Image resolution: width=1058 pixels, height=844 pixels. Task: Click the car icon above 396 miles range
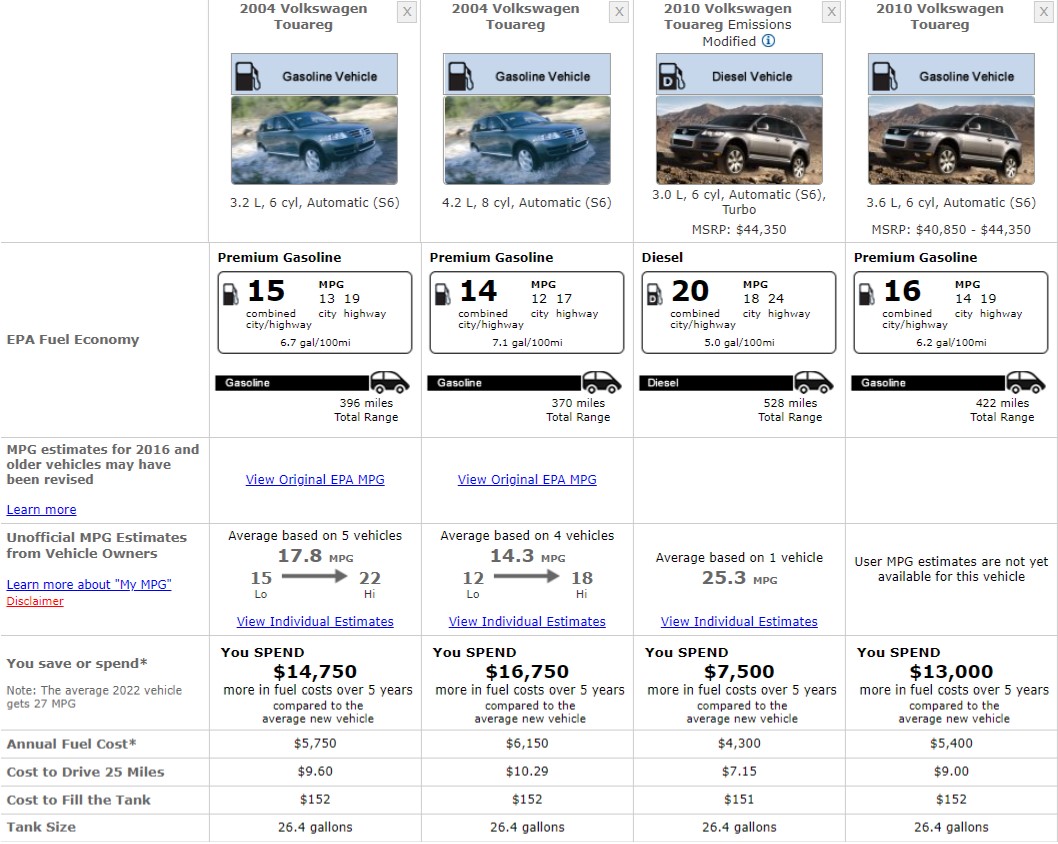click(x=390, y=382)
